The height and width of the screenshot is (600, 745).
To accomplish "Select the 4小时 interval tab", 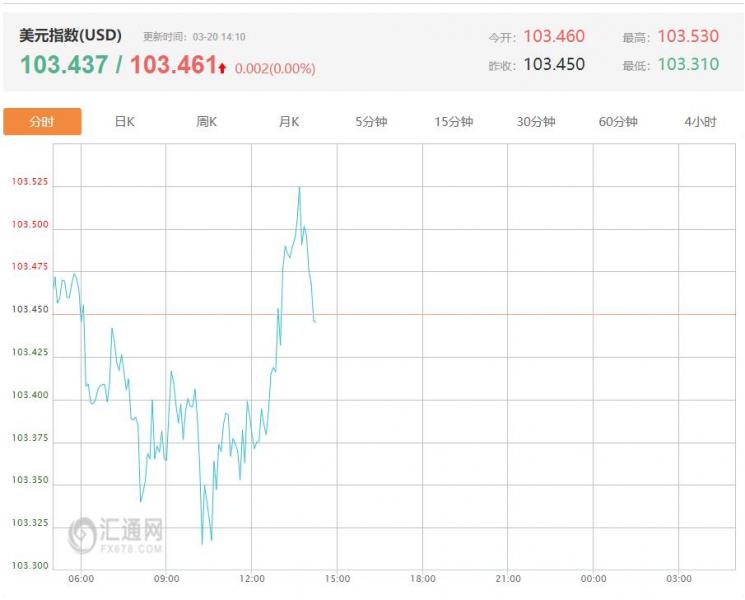I will tap(700, 122).
